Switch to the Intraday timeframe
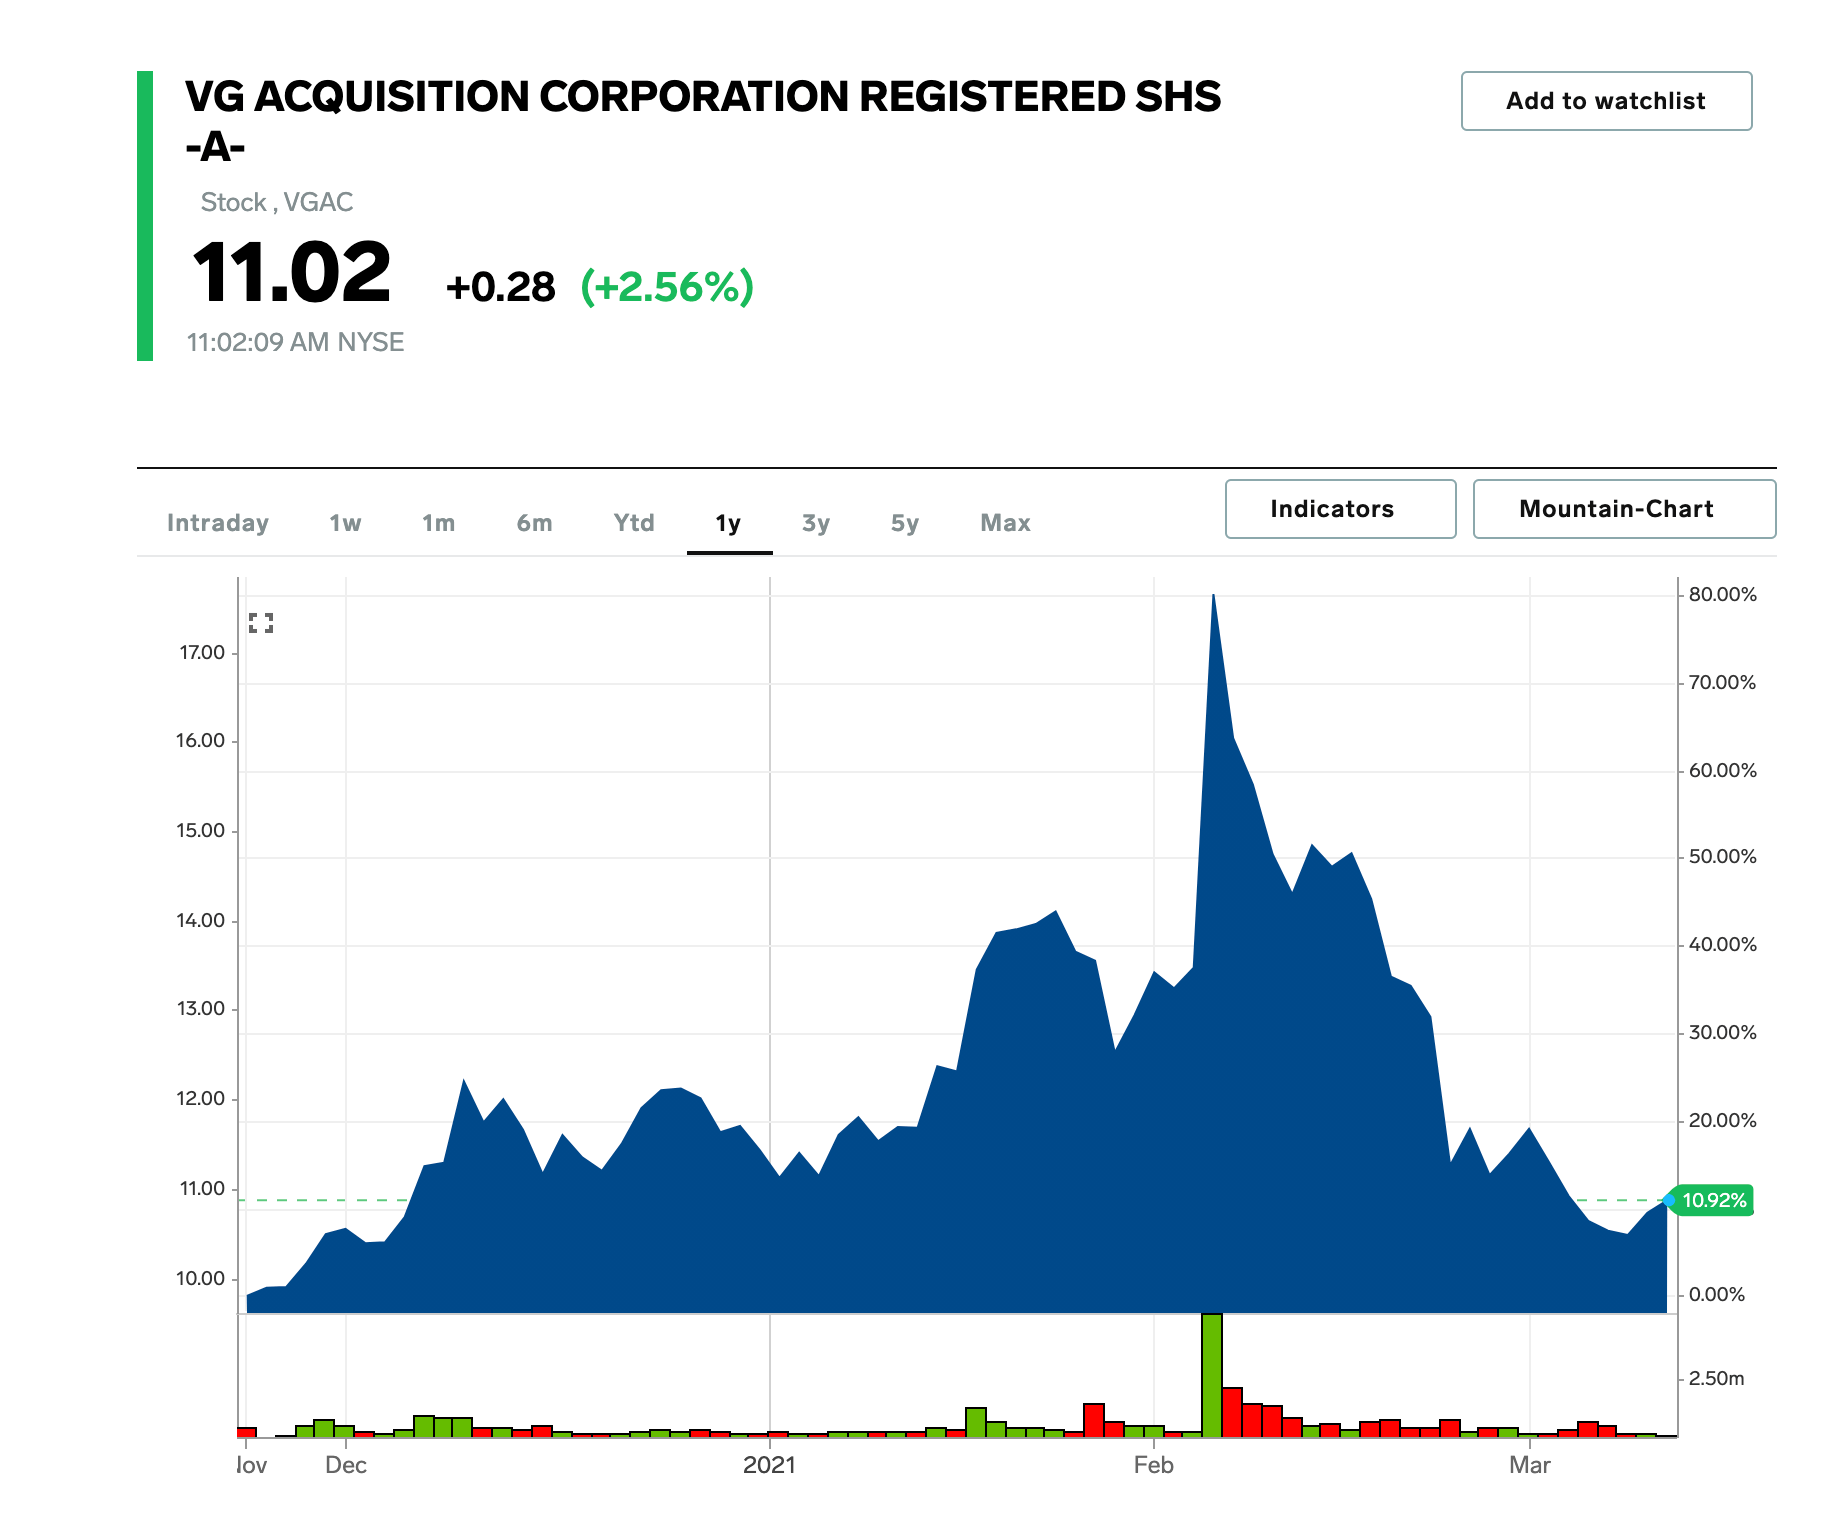The height and width of the screenshot is (1521, 1842). [x=219, y=522]
